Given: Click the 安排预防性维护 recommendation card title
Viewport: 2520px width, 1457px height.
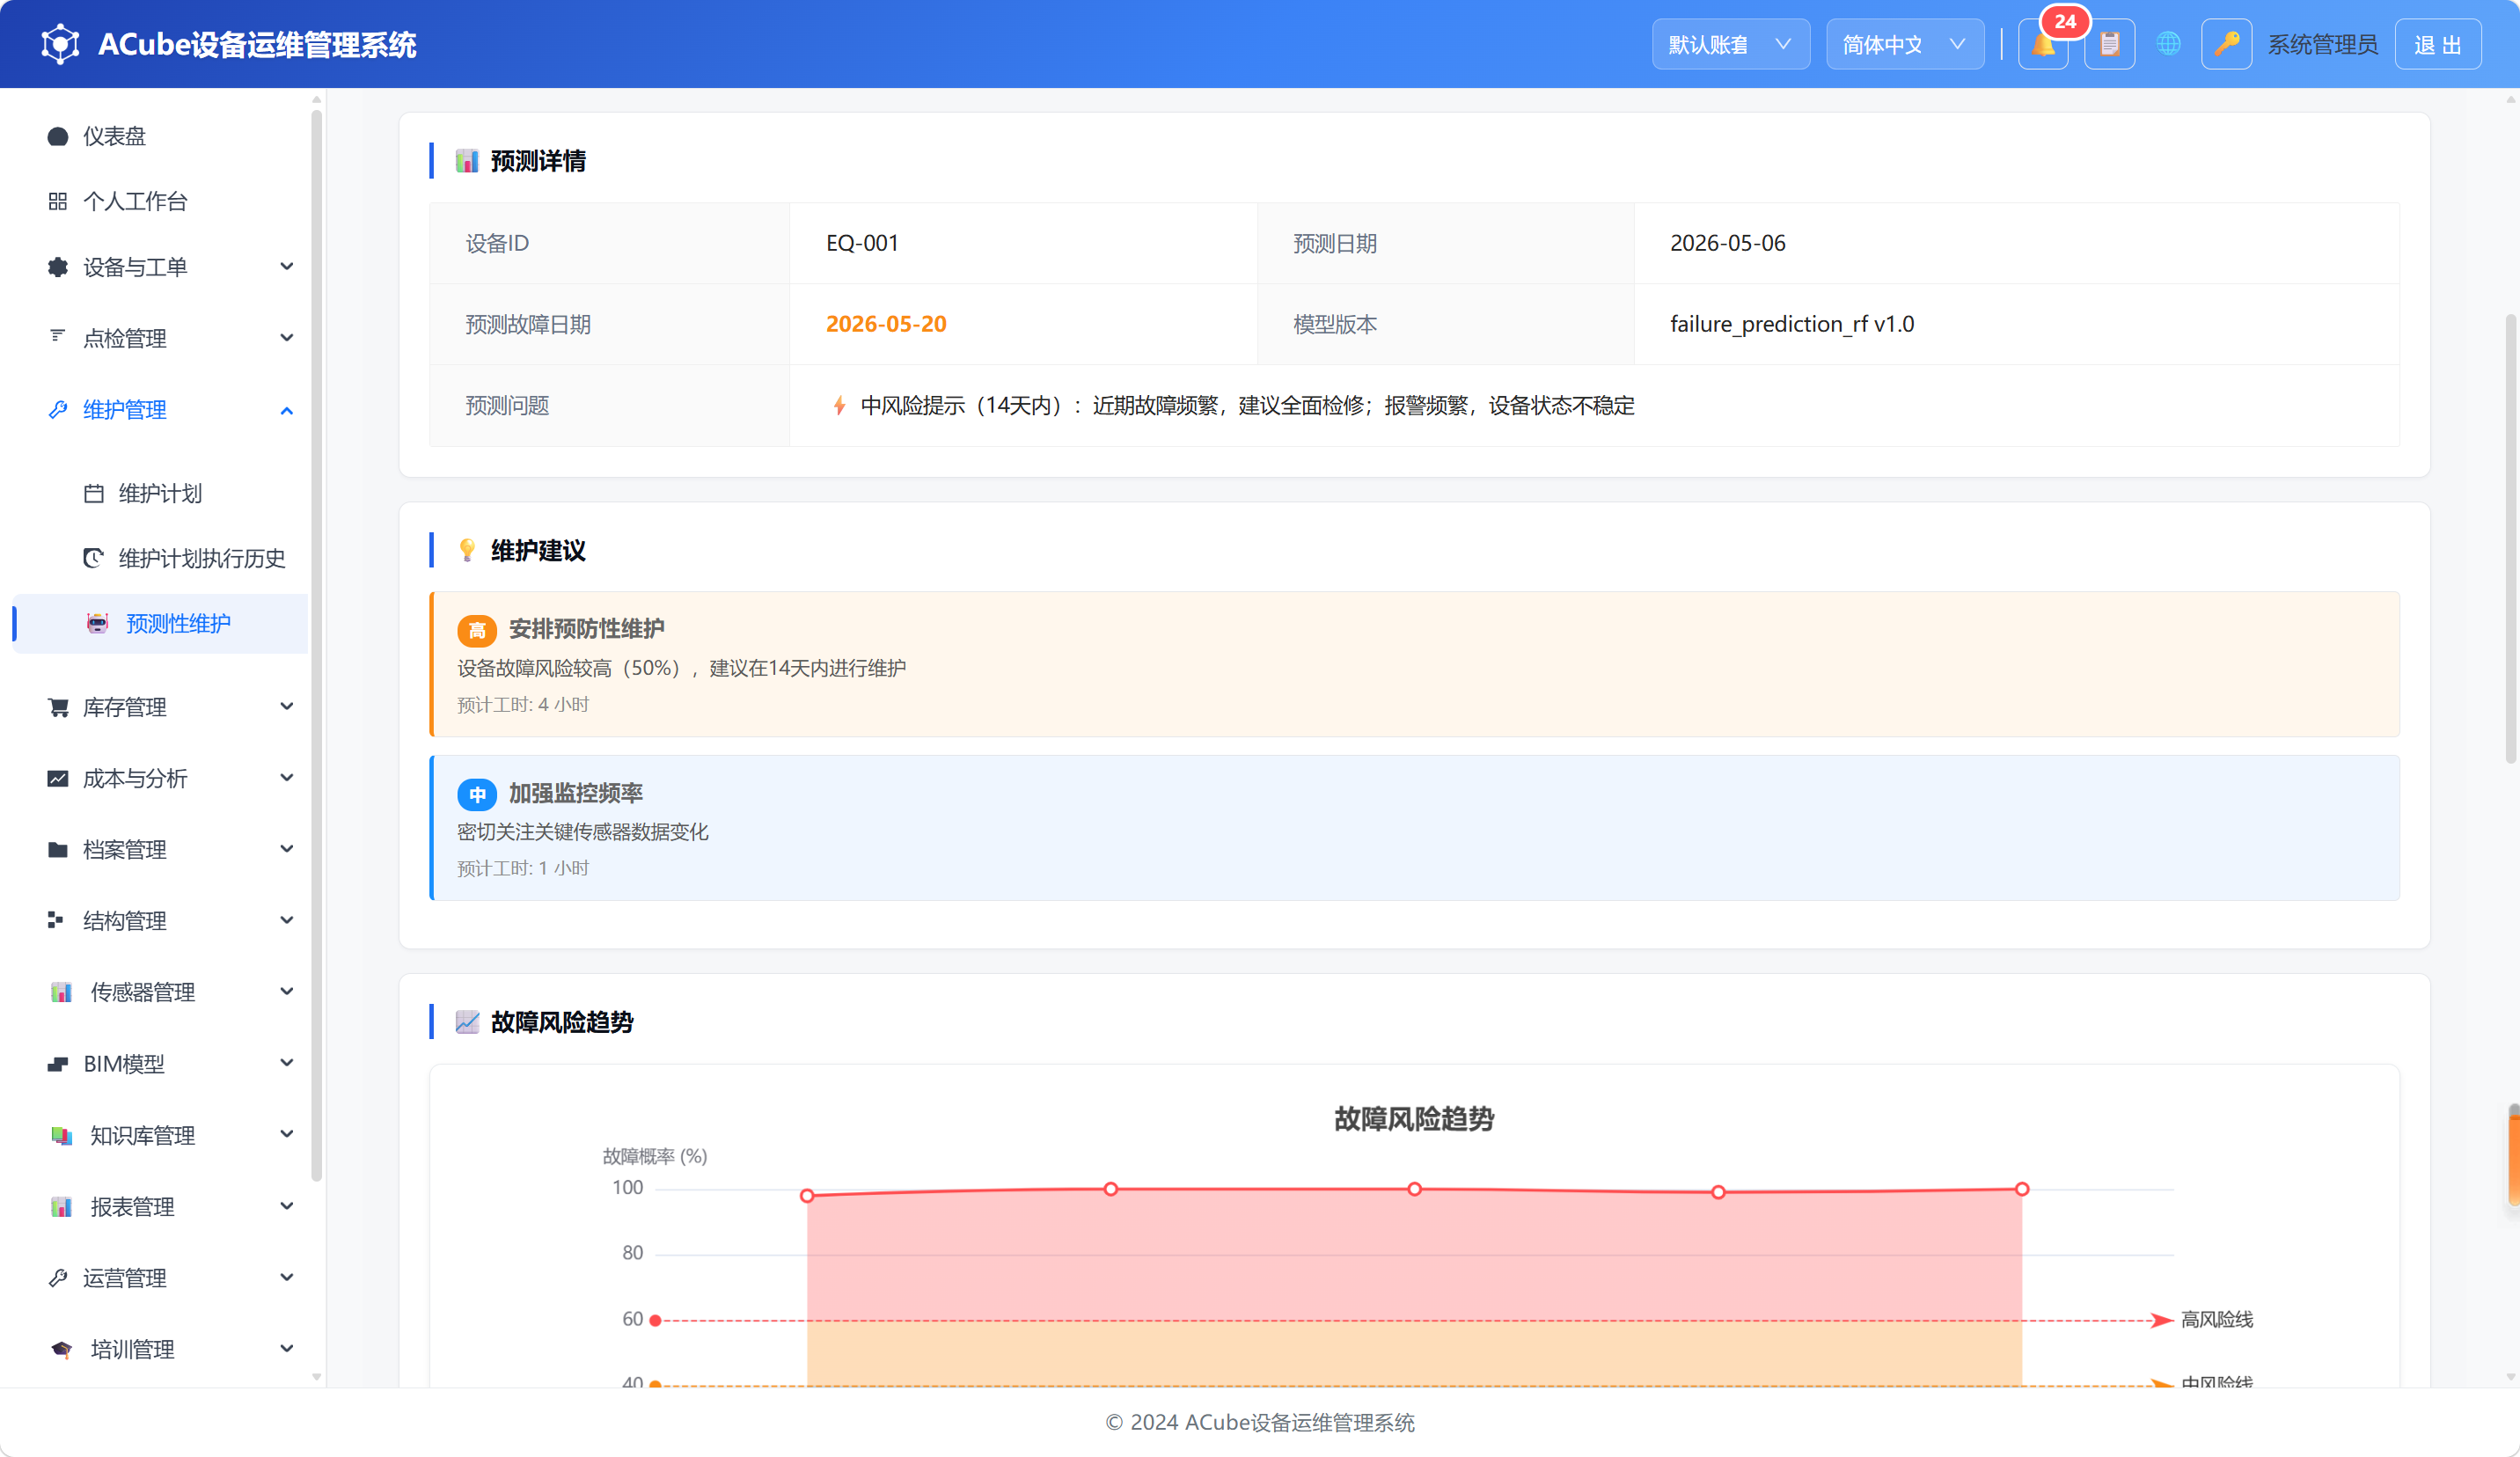Looking at the screenshot, I should [586, 629].
